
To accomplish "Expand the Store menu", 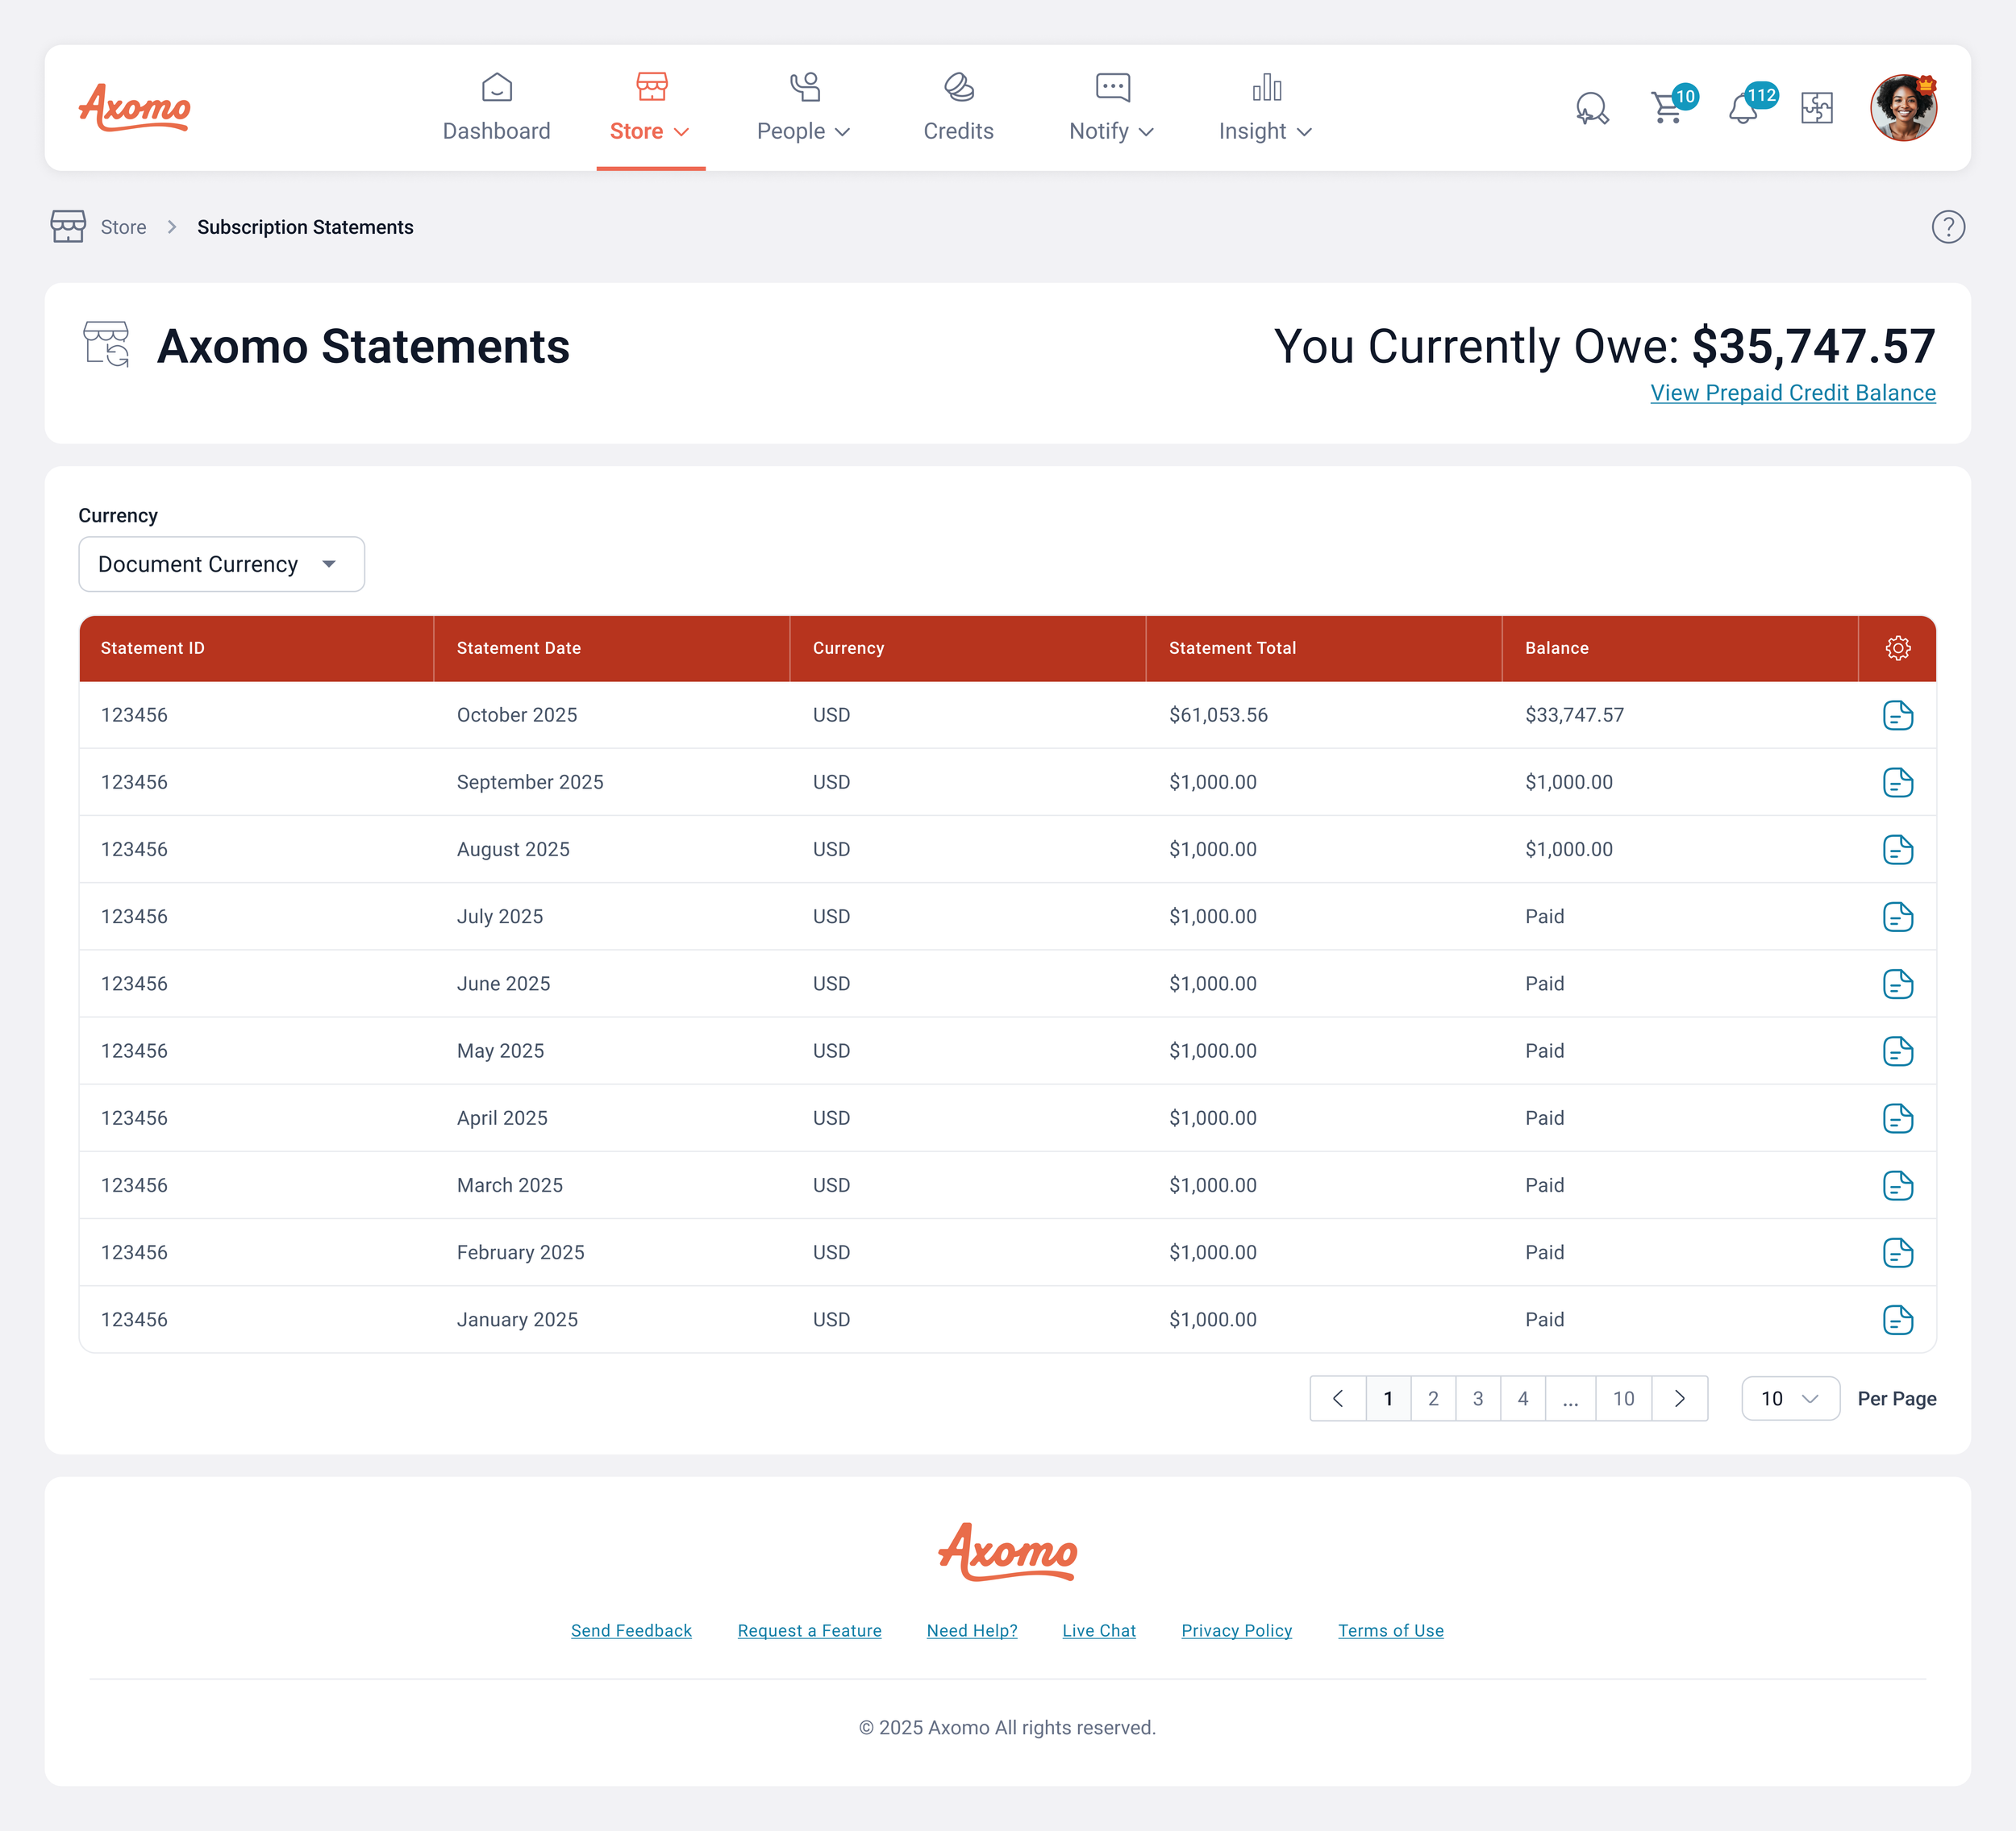I will pos(650,110).
